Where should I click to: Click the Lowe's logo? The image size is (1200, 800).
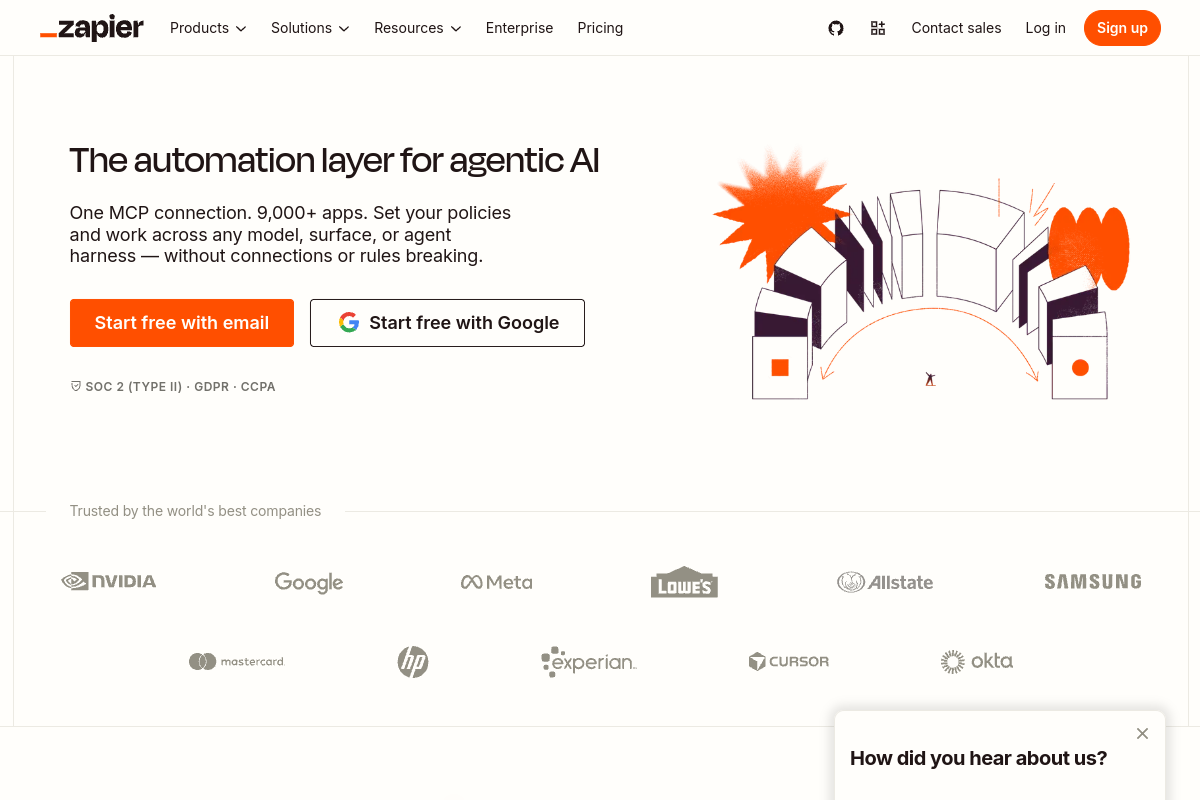pos(684,582)
